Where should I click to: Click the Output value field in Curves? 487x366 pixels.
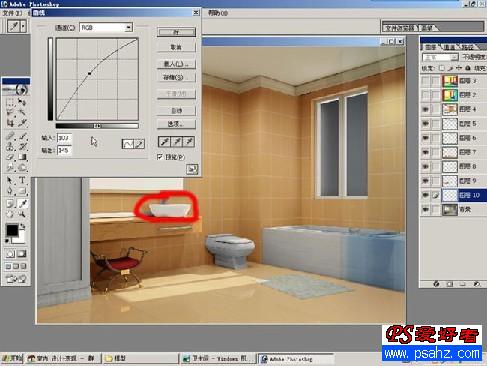click(64, 151)
